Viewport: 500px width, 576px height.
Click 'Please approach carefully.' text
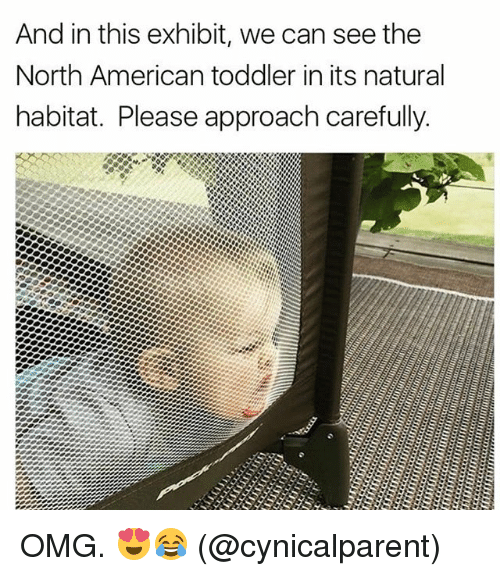pyautogui.click(x=274, y=119)
